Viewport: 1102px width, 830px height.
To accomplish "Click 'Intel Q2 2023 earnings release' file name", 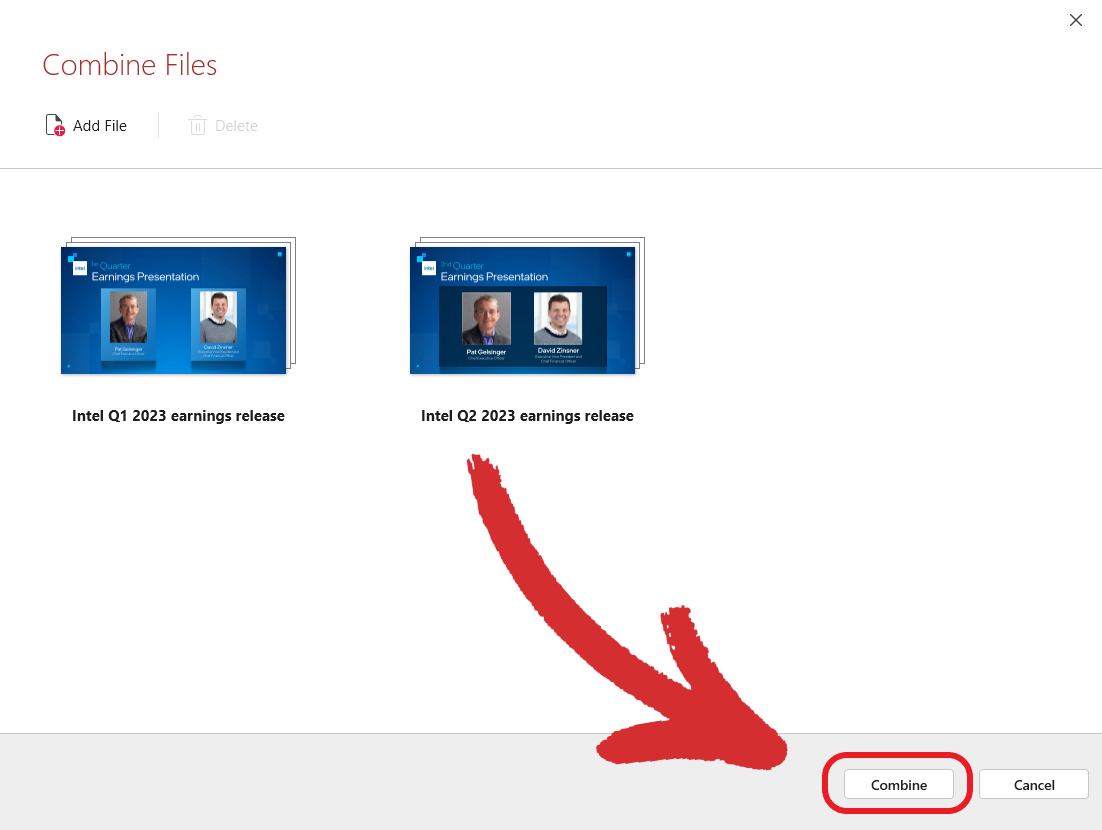I will (x=527, y=416).
